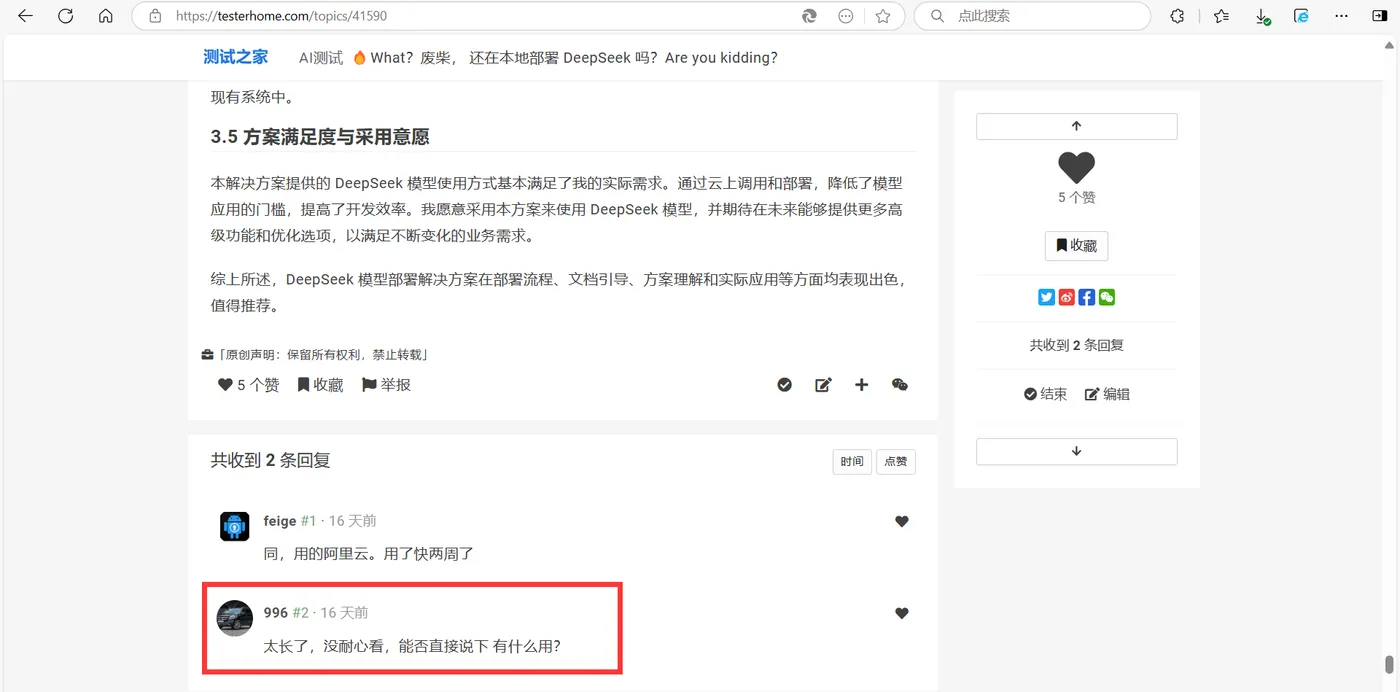Toggle the 5 个赞 like under the article
Image resolution: width=1400 pixels, height=692 pixels.
coord(248,385)
